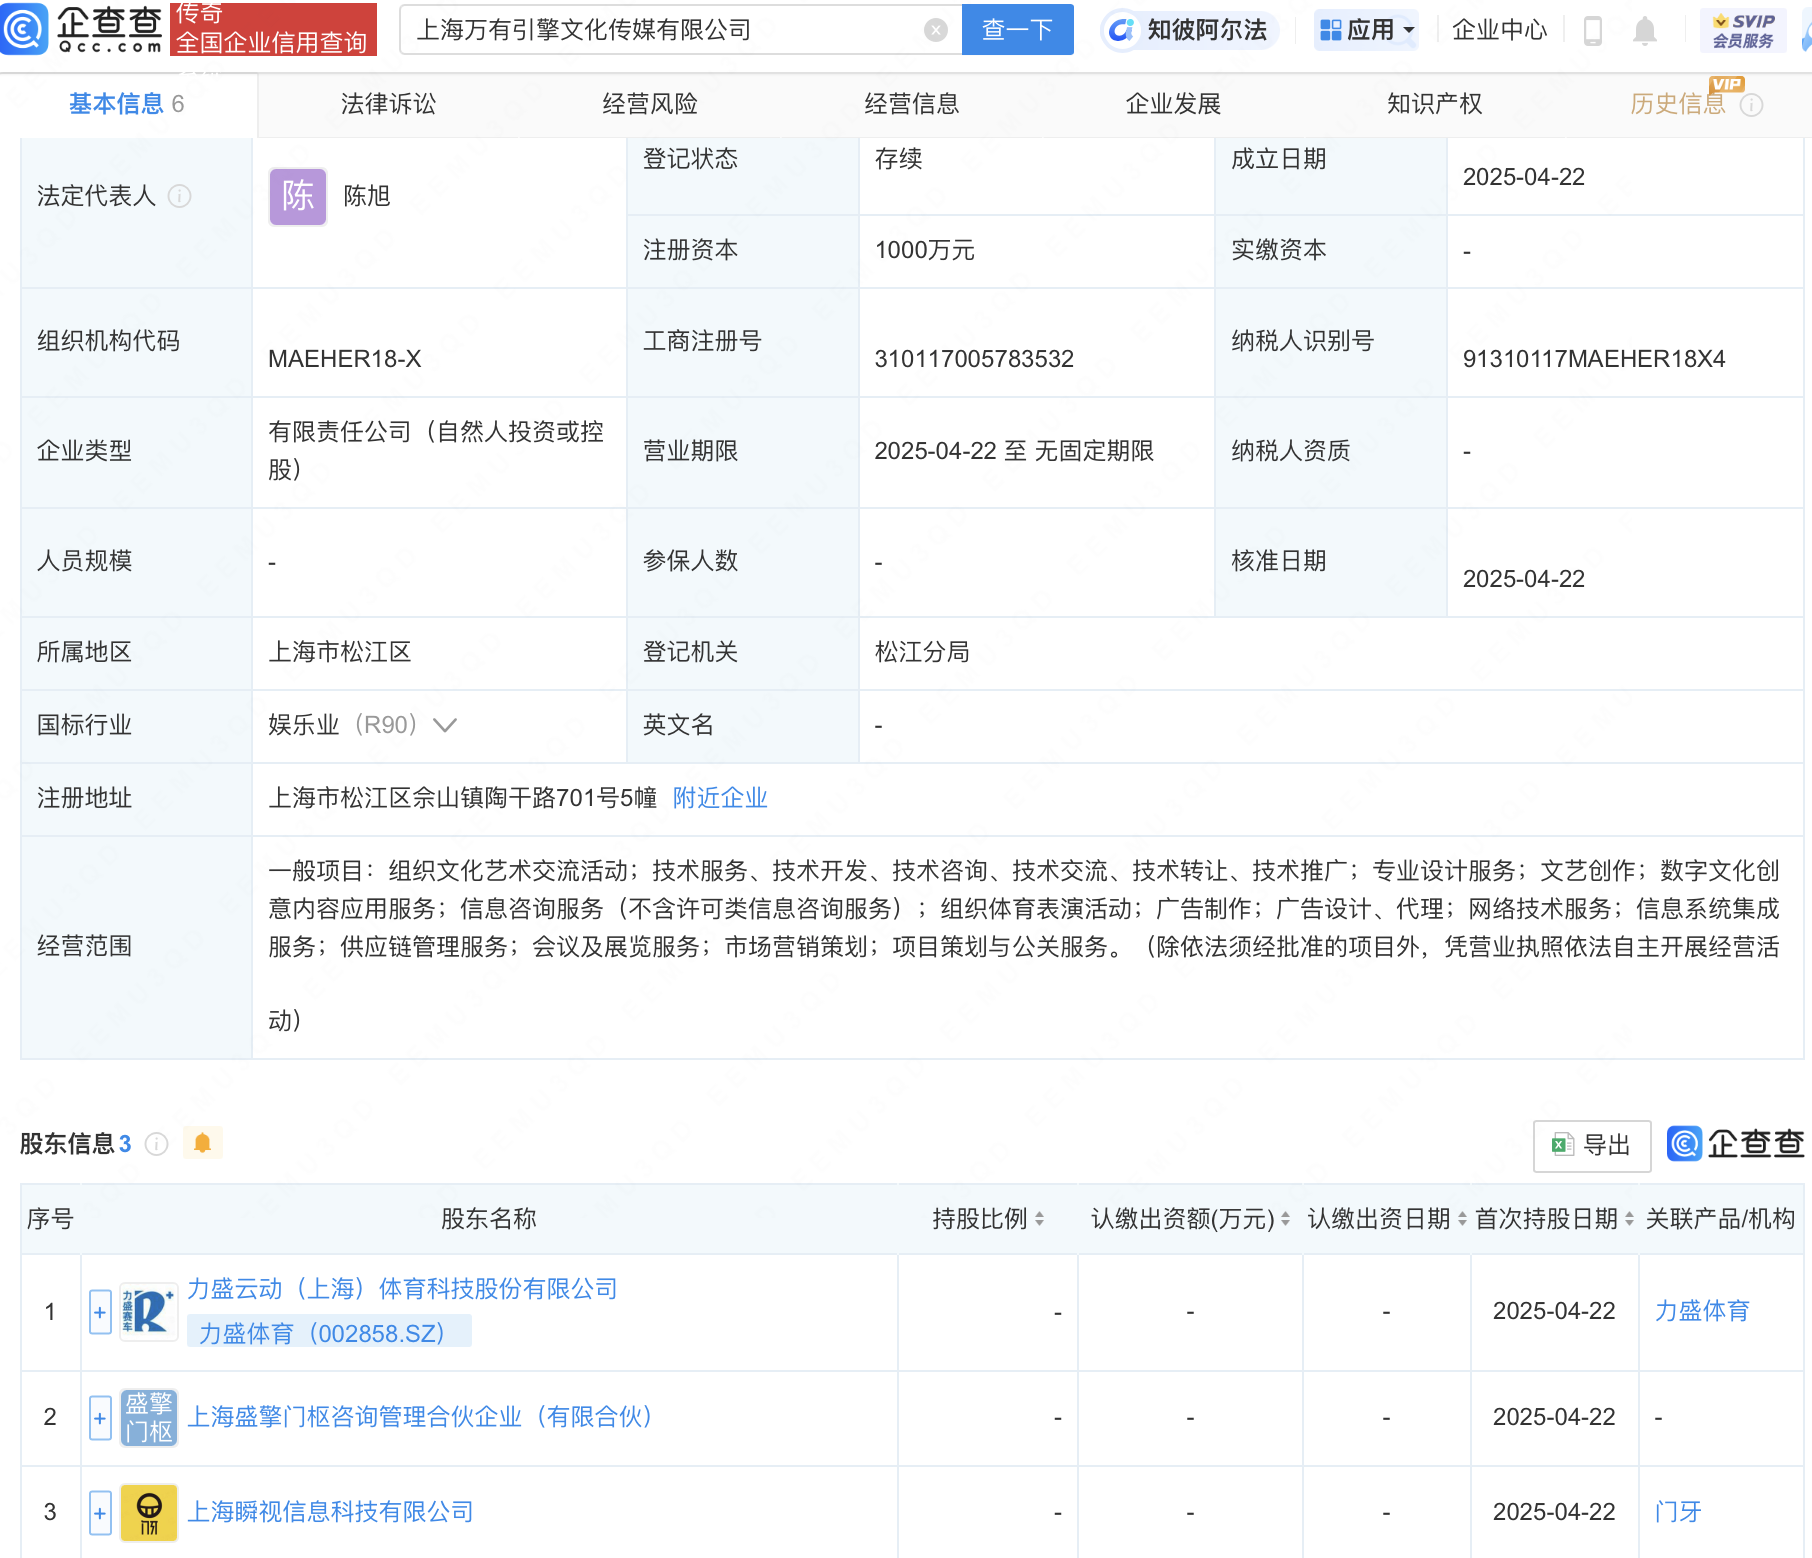This screenshot has width=1812, height=1558.
Task: Sort by 首次持股日期 column arrows
Action: (1629, 1219)
